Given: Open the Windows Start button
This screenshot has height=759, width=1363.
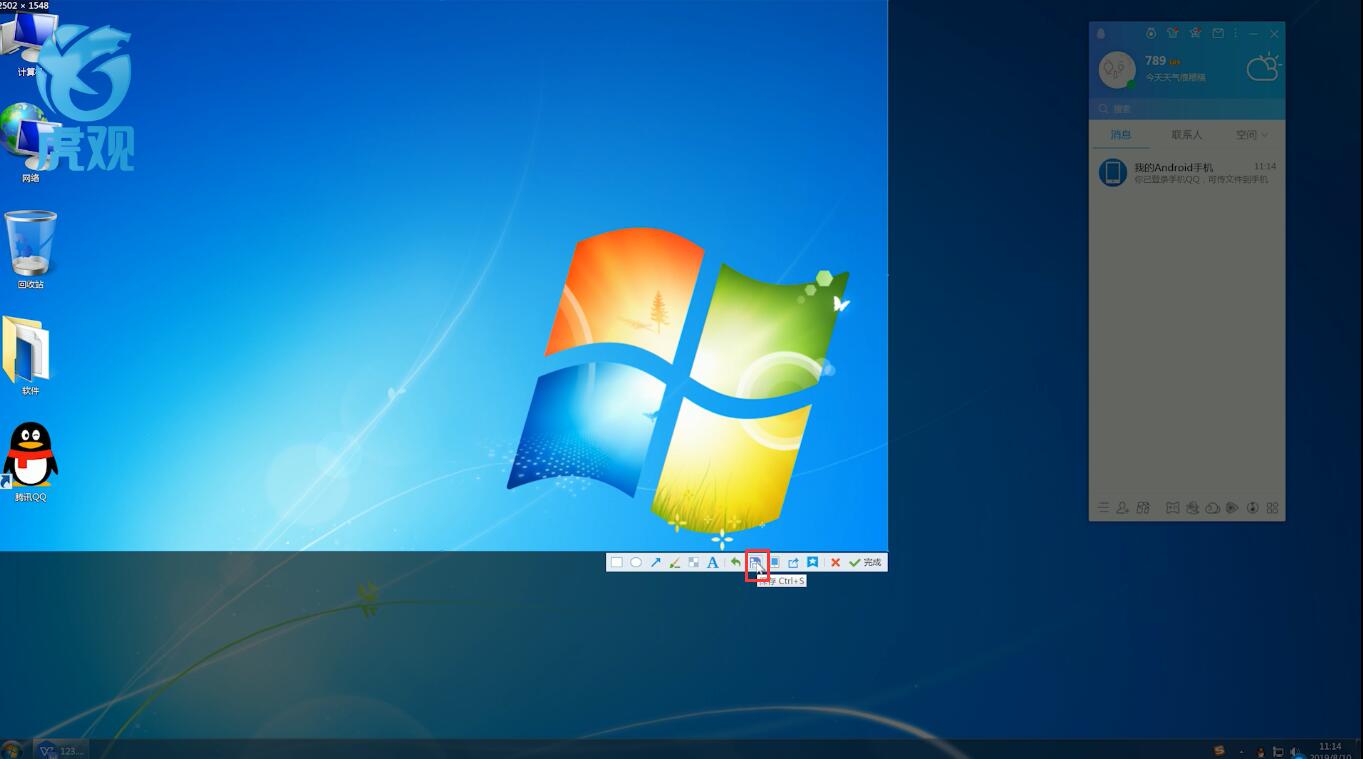Looking at the screenshot, I should [12, 750].
